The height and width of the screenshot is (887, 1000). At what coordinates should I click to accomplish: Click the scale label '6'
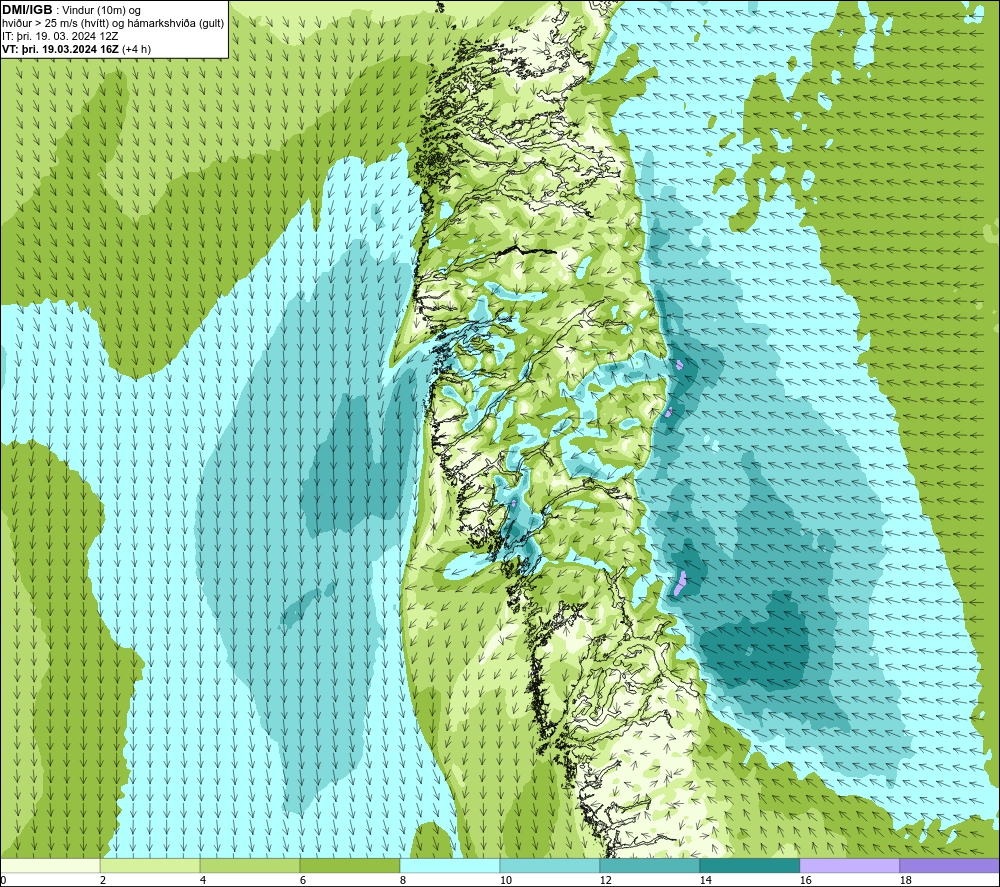point(303,880)
